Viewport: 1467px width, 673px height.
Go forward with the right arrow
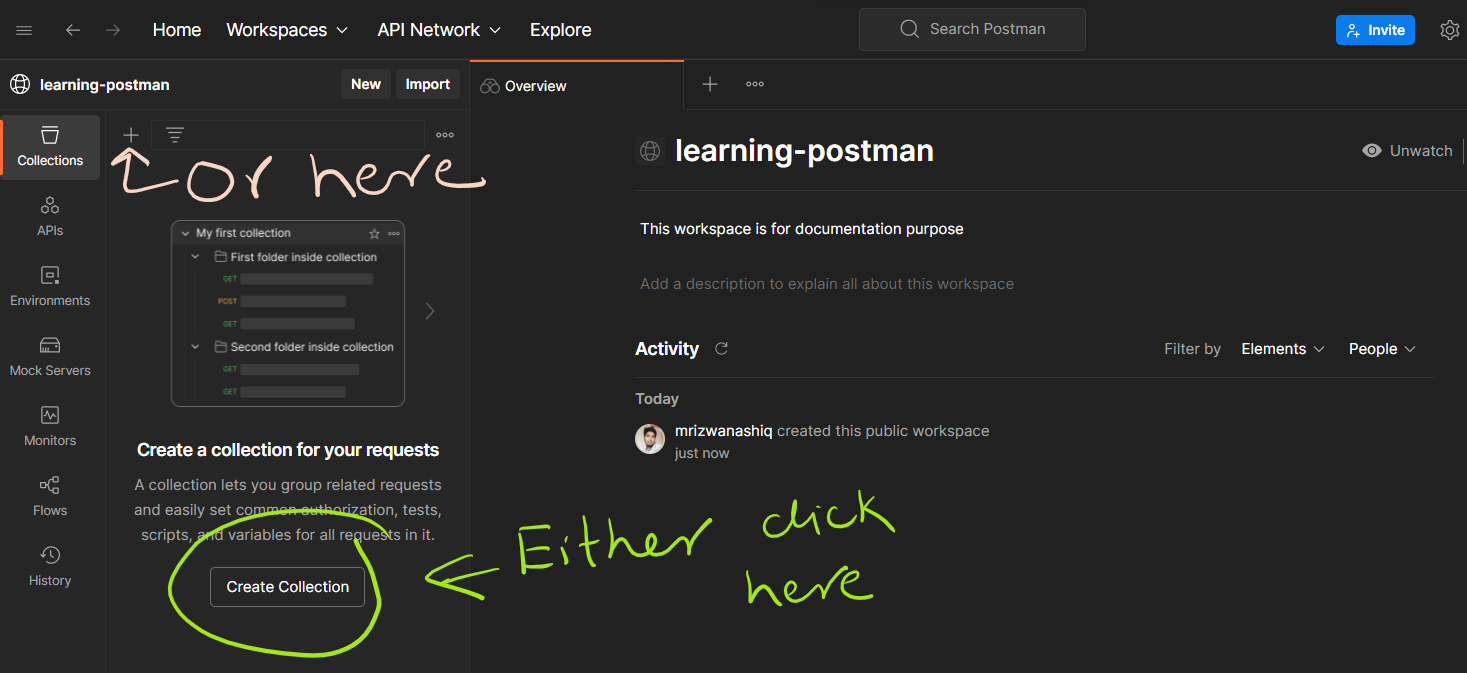113,30
